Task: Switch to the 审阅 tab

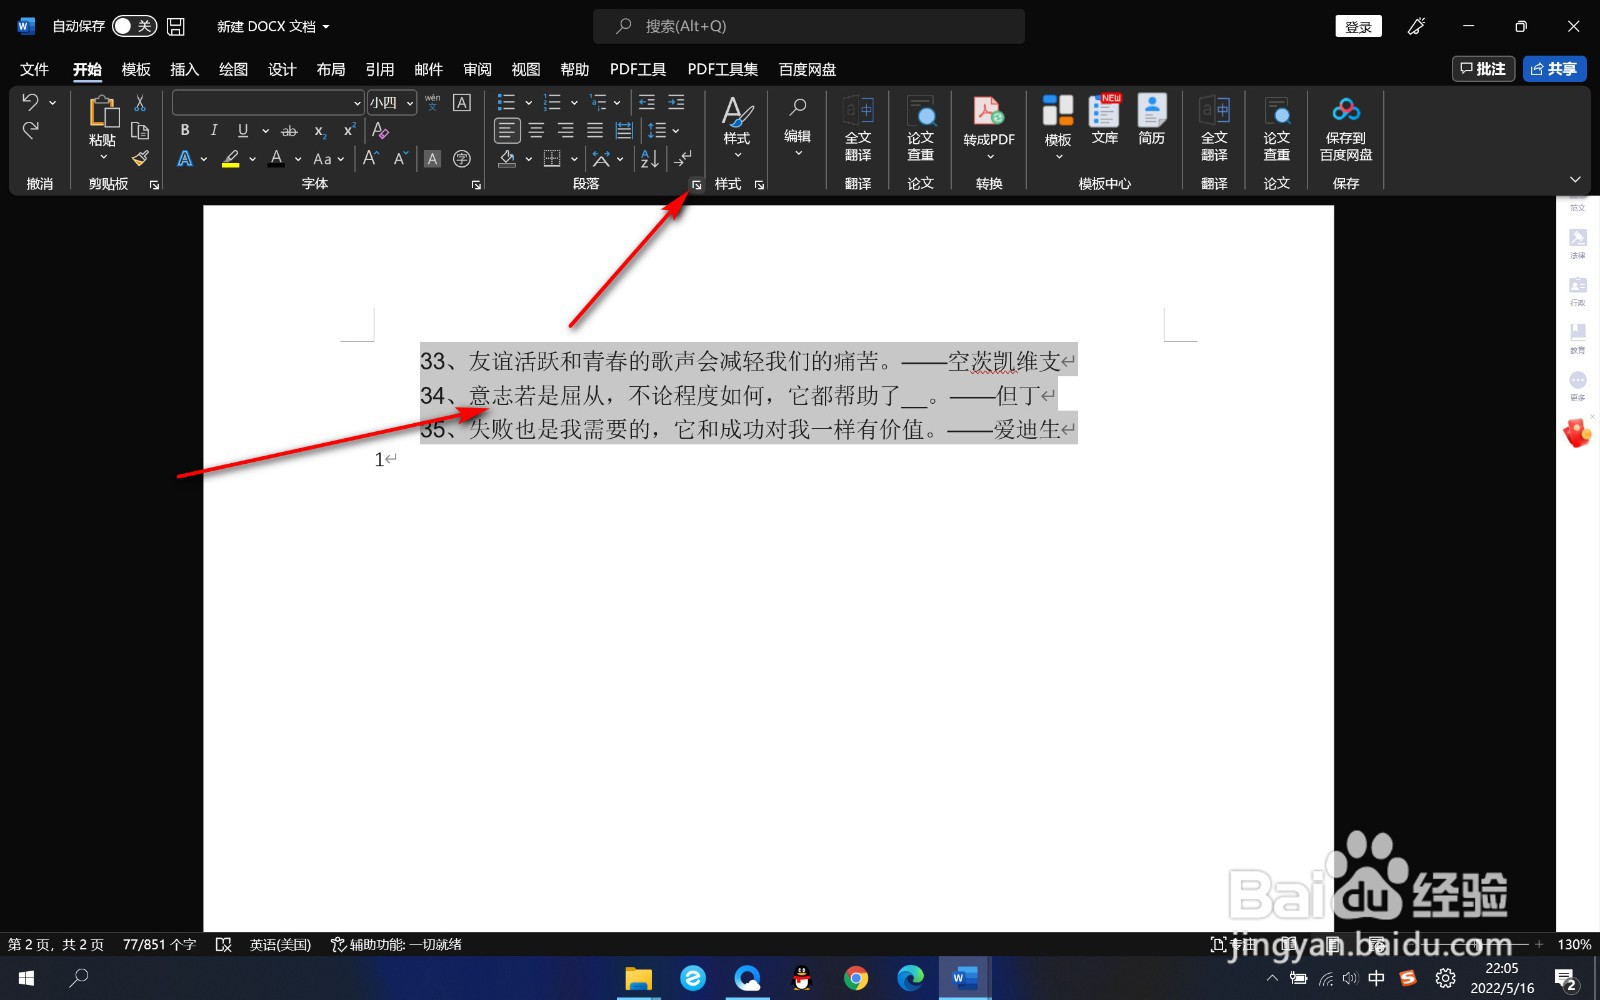Action: point(477,69)
